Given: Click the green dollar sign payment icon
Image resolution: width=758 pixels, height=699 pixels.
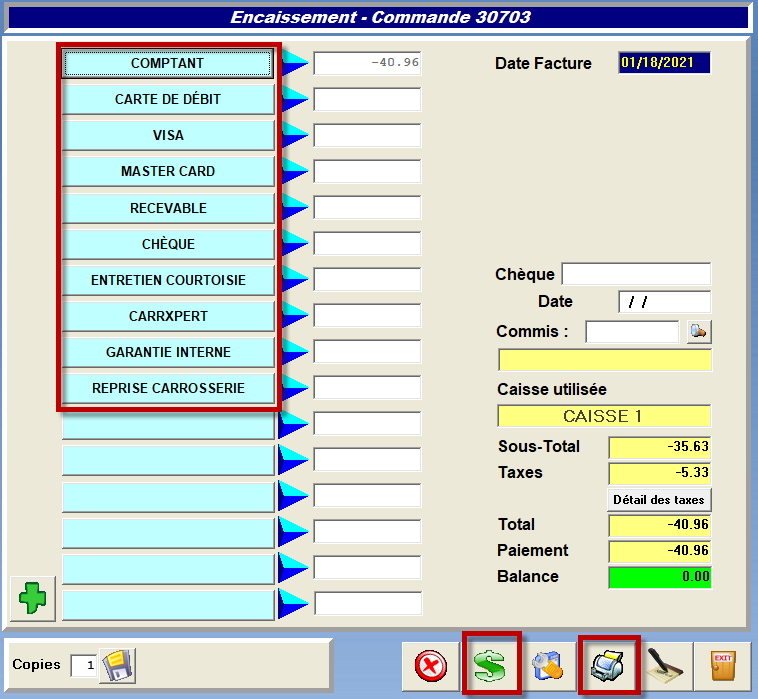Looking at the screenshot, I should pos(490,666).
